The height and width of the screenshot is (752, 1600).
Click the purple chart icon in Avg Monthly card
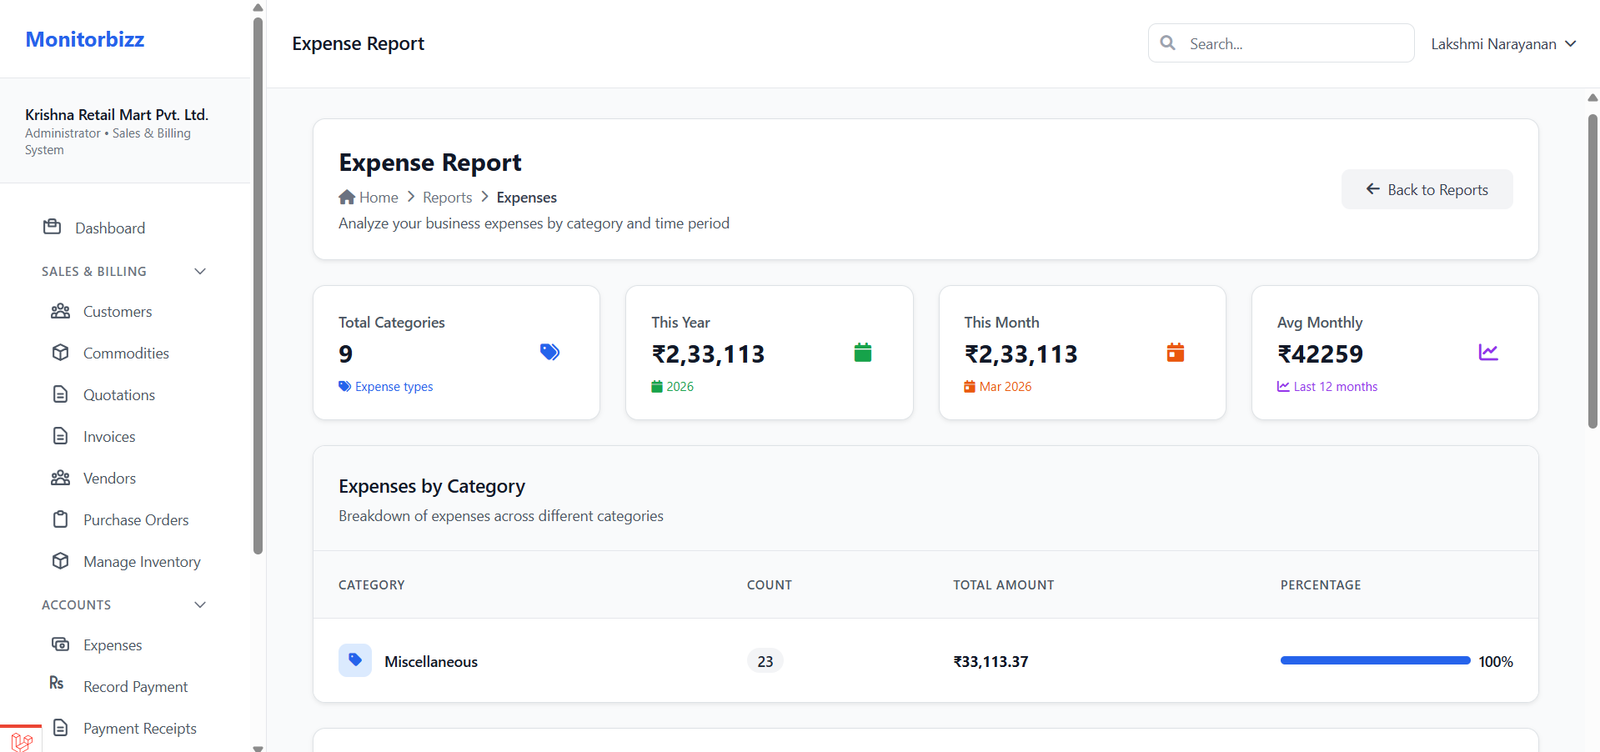point(1488,352)
